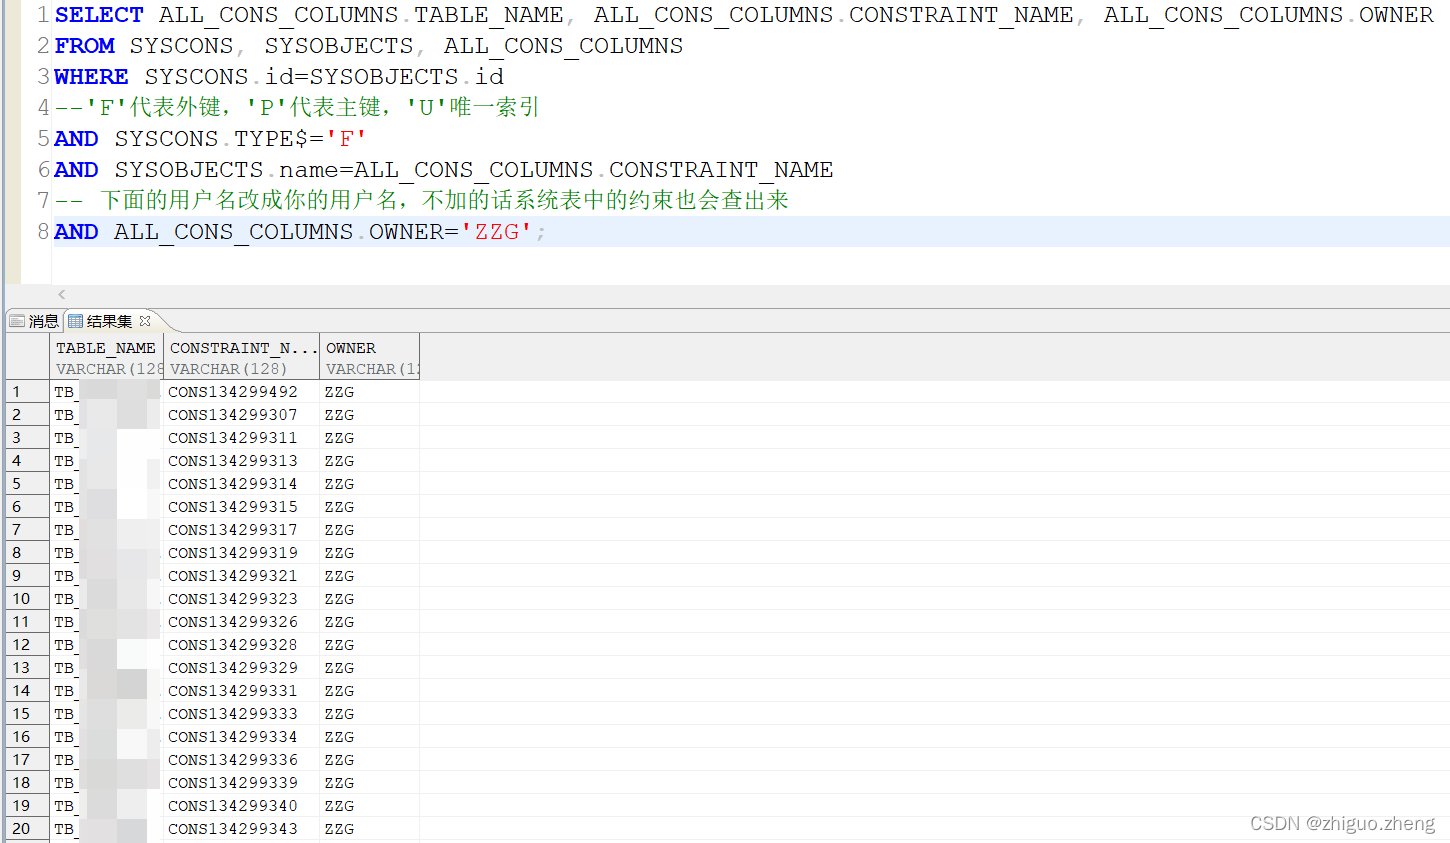
Task: Click line number 8 in the gutter
Action: (x=43, y=232)
